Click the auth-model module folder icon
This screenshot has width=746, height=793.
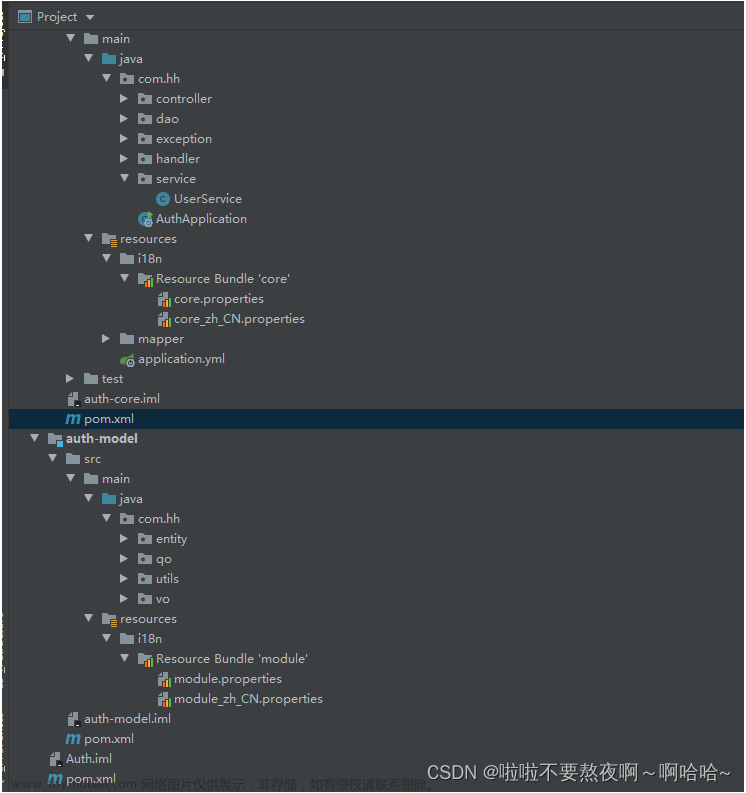pyautogui.click(x=55, y=439)
